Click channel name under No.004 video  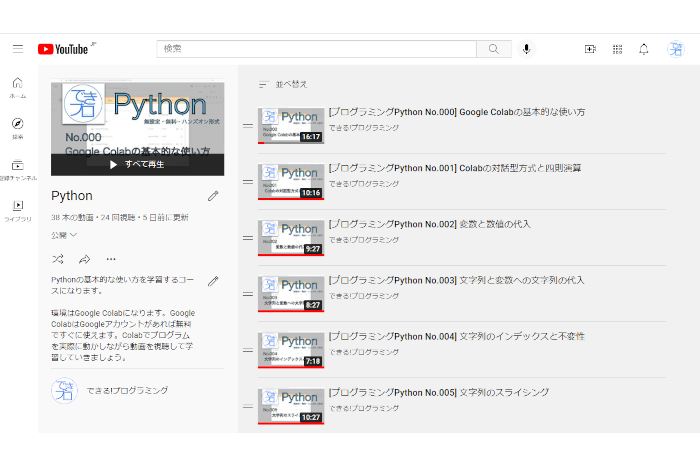click(364, 352)
